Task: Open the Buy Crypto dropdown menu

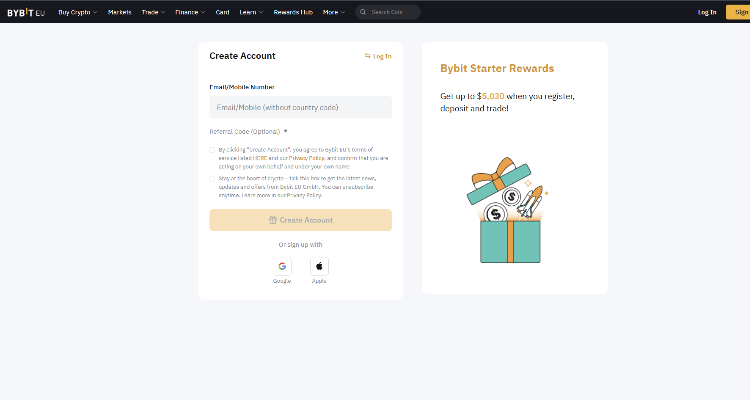Action: (77, 12)
